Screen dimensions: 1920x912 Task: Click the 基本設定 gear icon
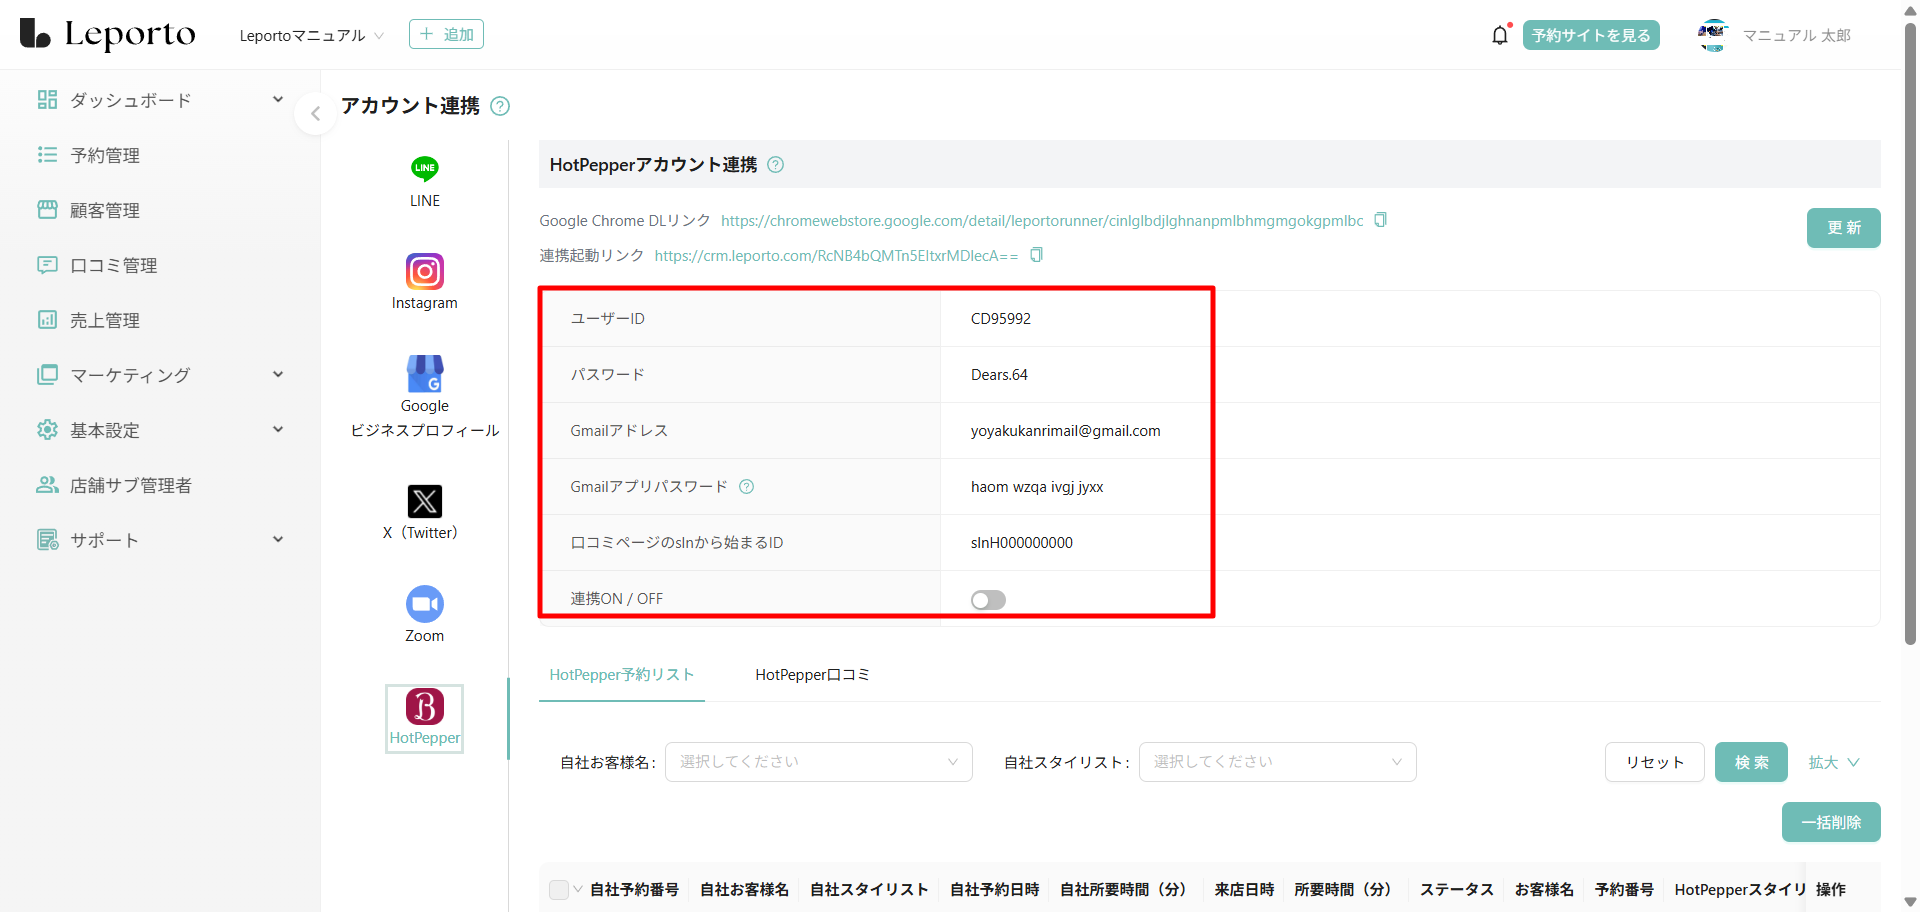47,430
